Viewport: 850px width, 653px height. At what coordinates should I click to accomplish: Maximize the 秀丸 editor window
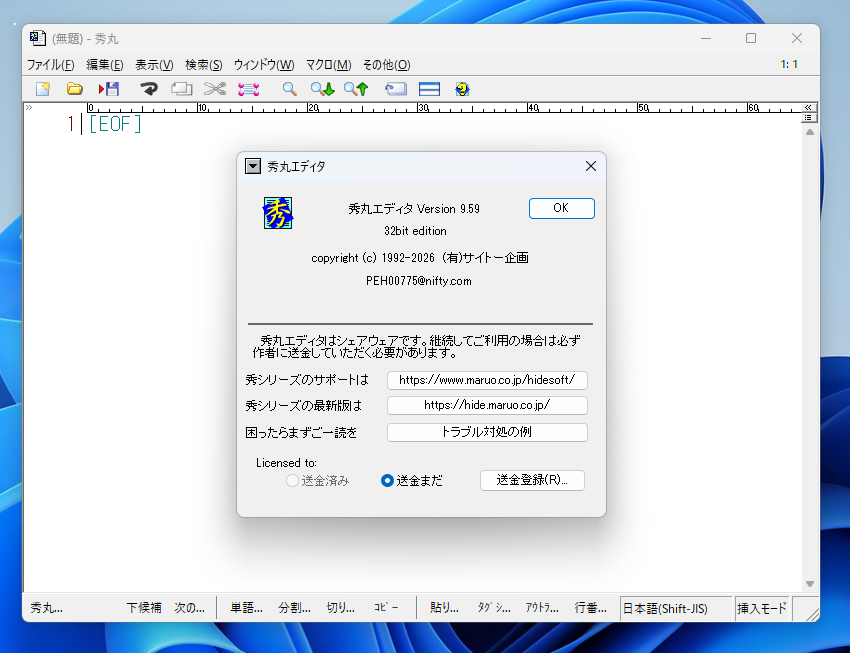pos(751,38)
